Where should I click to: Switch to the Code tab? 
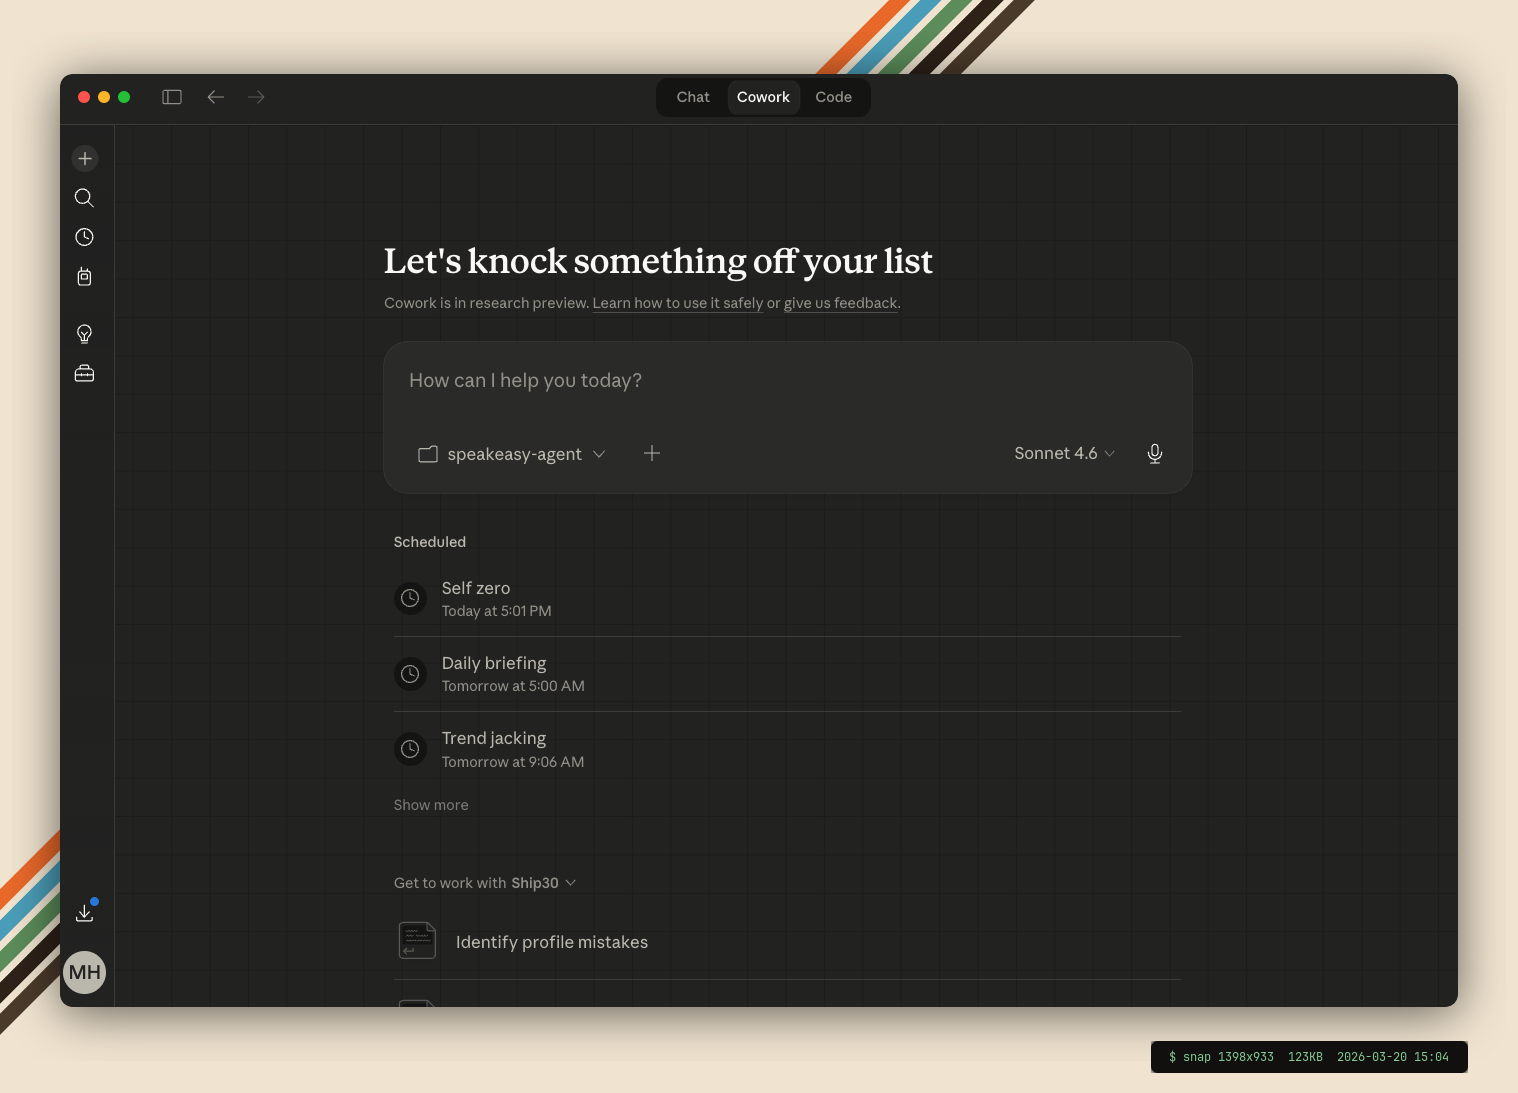click(833, 97)
